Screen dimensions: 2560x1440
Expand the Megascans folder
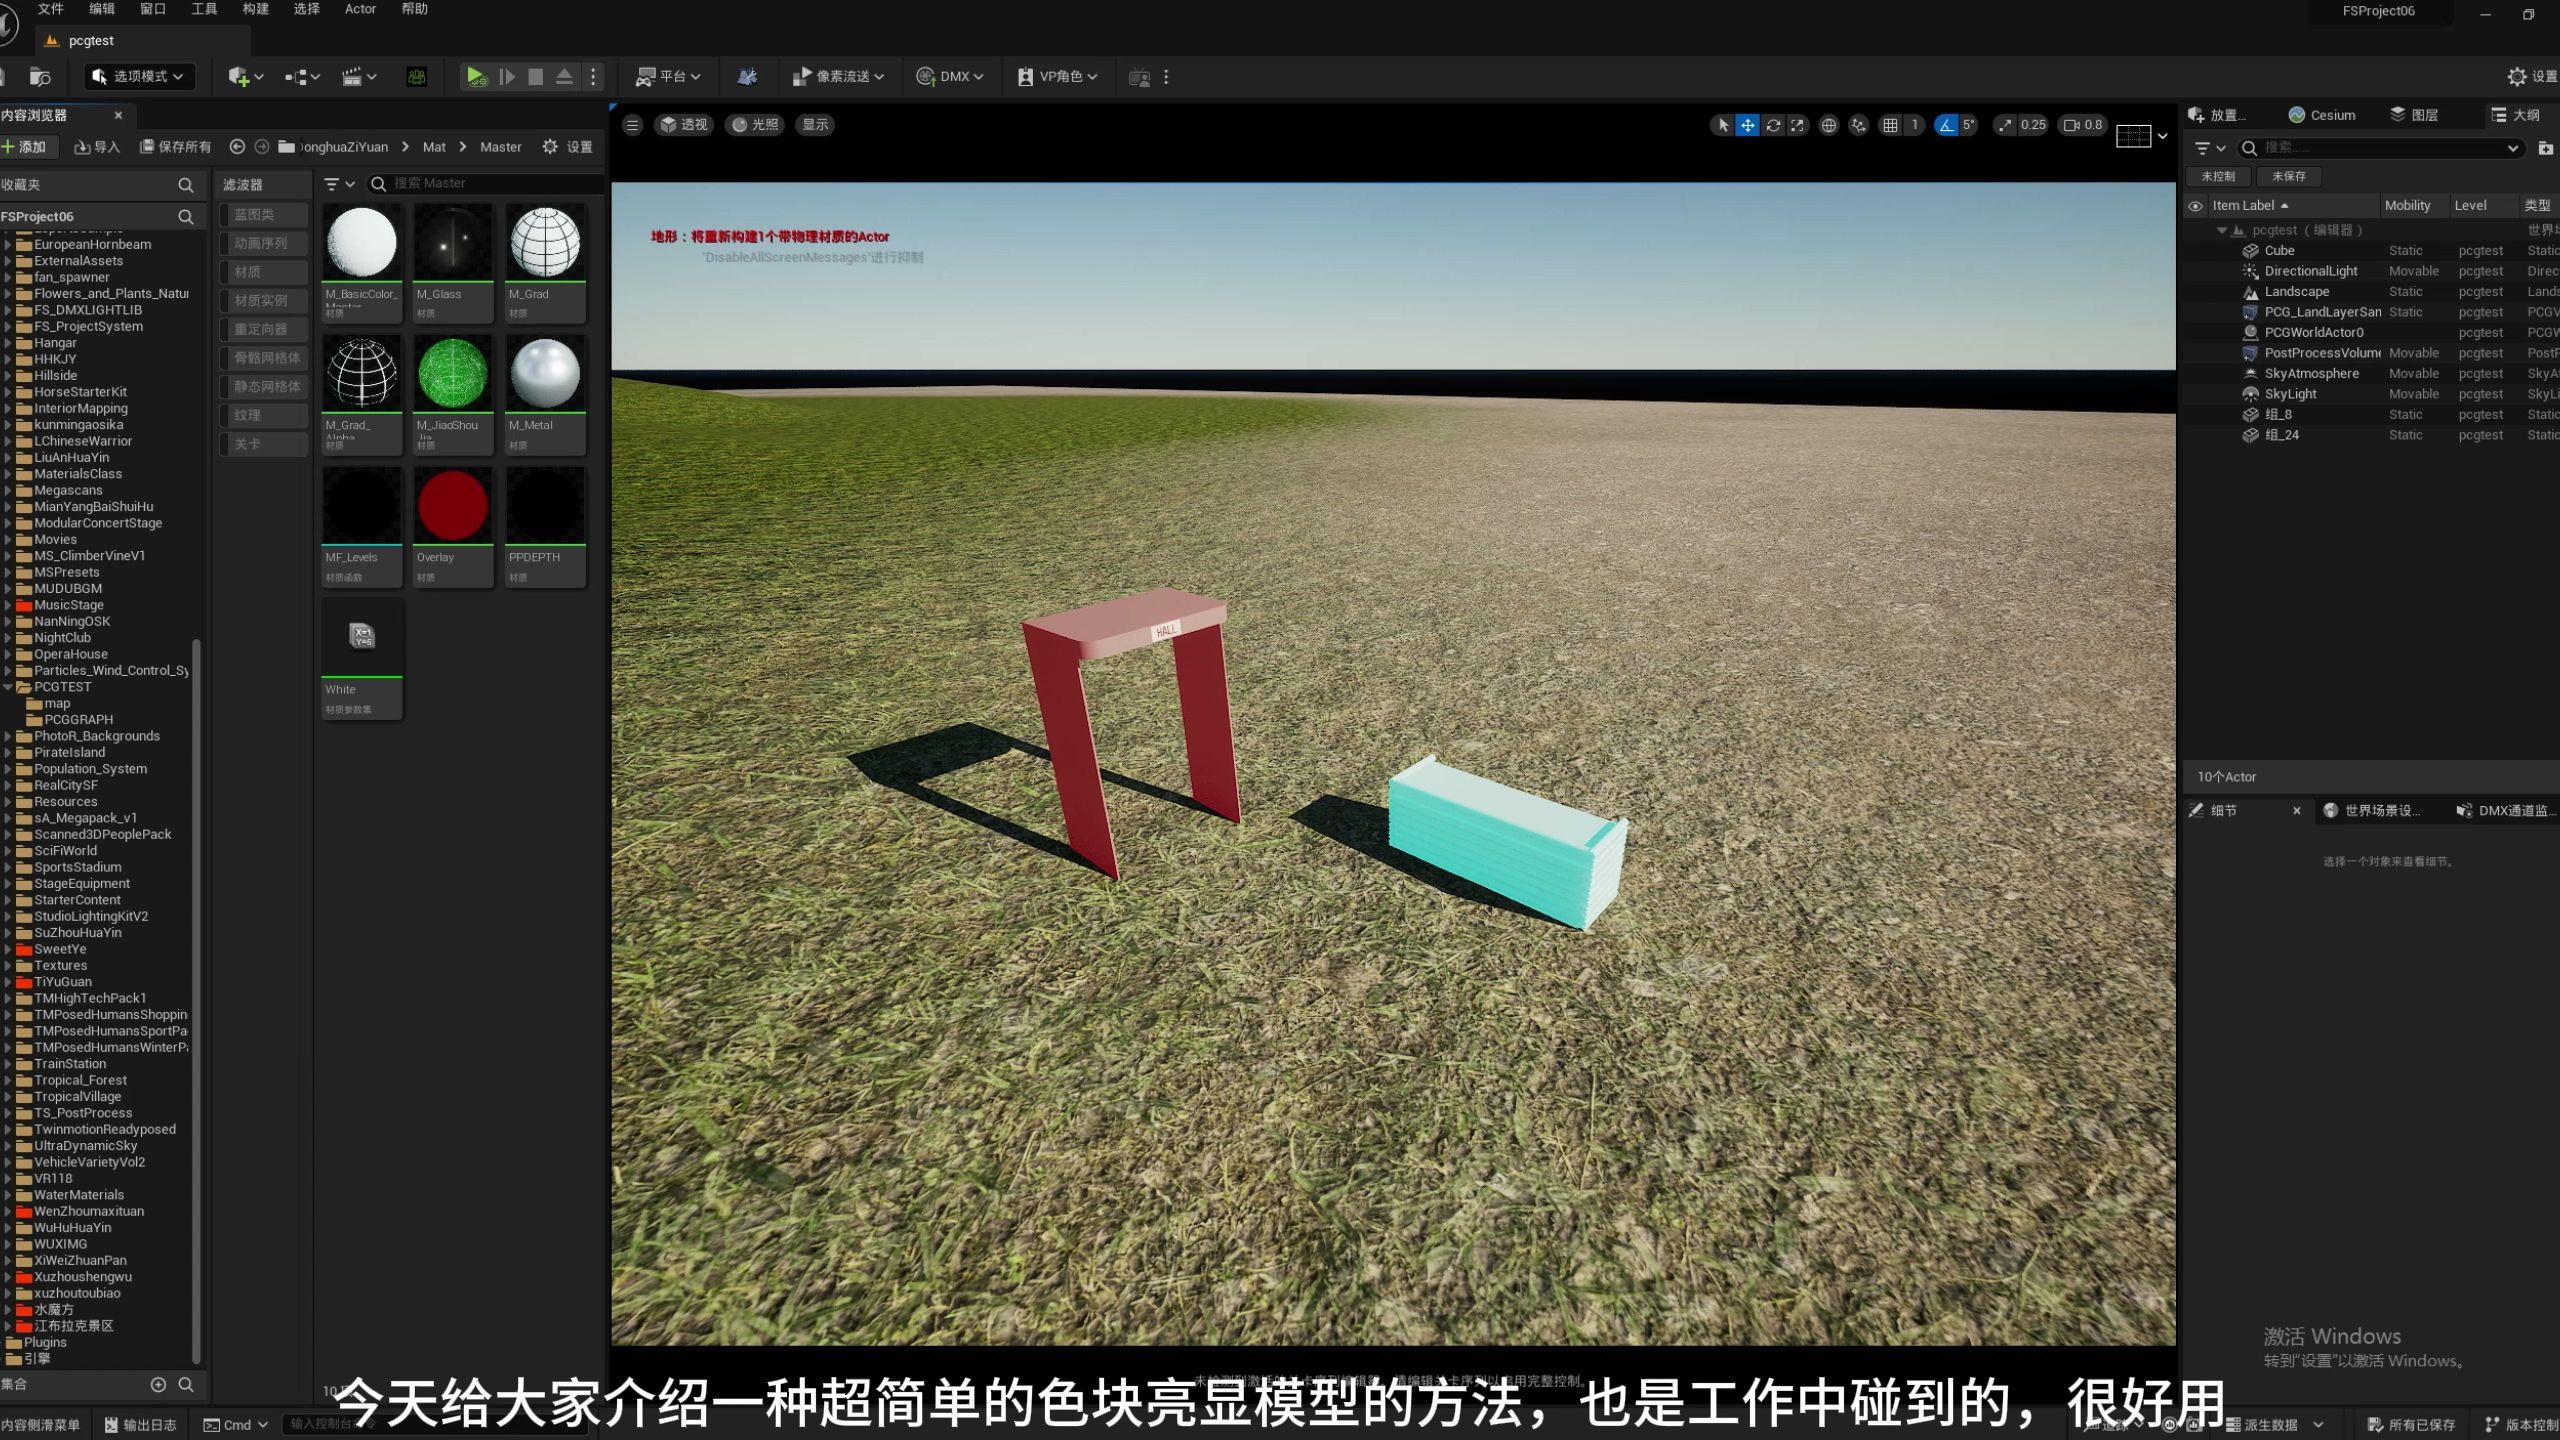[x=8, y=490]
